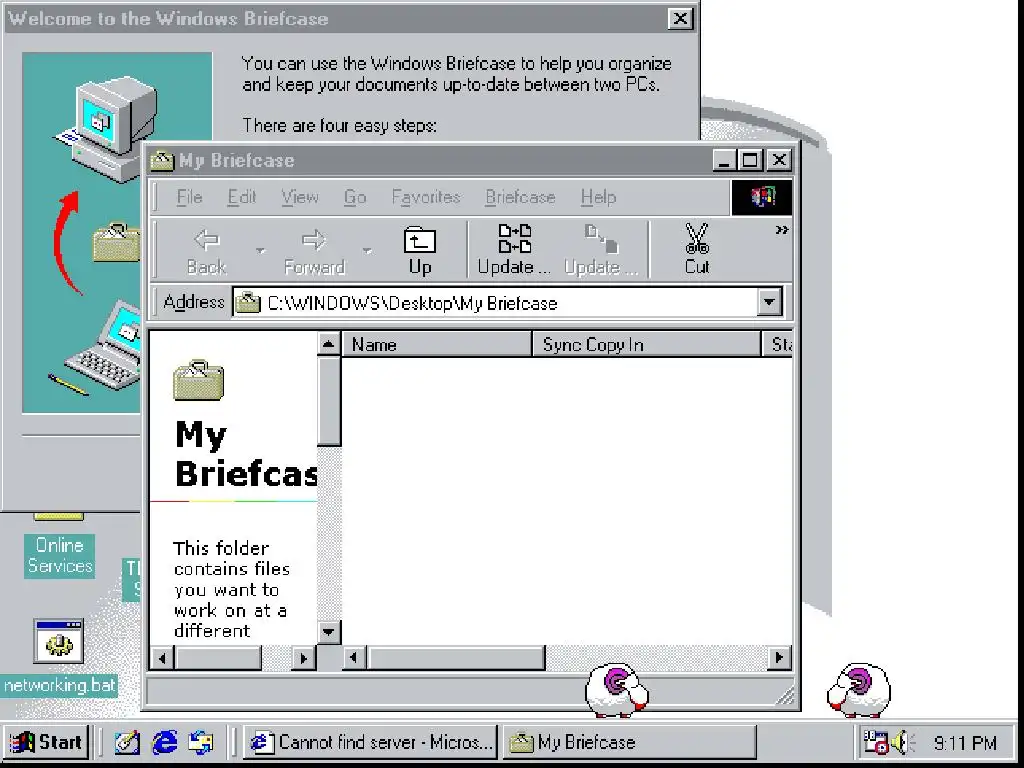Open the Favorites menu
The width and height of the screenshot is (1024, 768).
(426, 197)
